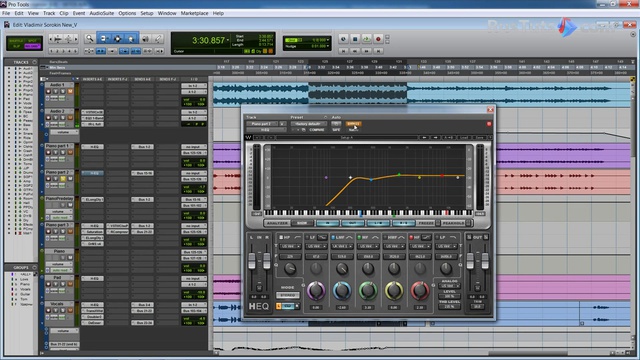Viewport: 640px width, 360px height.
Task: Open the Track menu
Action: pyautogui.click(x=49, y=13)
